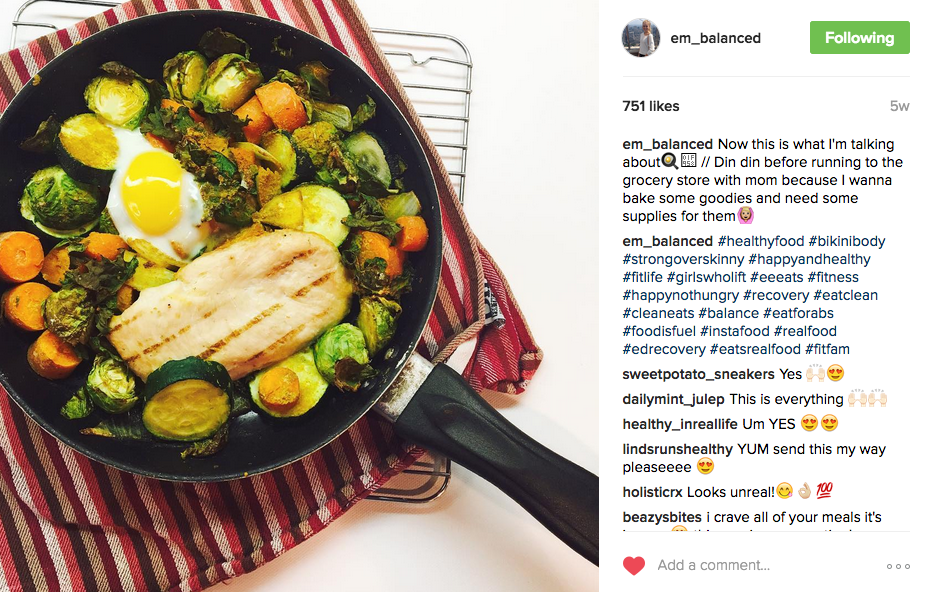Click the 5w post timestamp
931x592 pixels.
click(x=900, y=106)
